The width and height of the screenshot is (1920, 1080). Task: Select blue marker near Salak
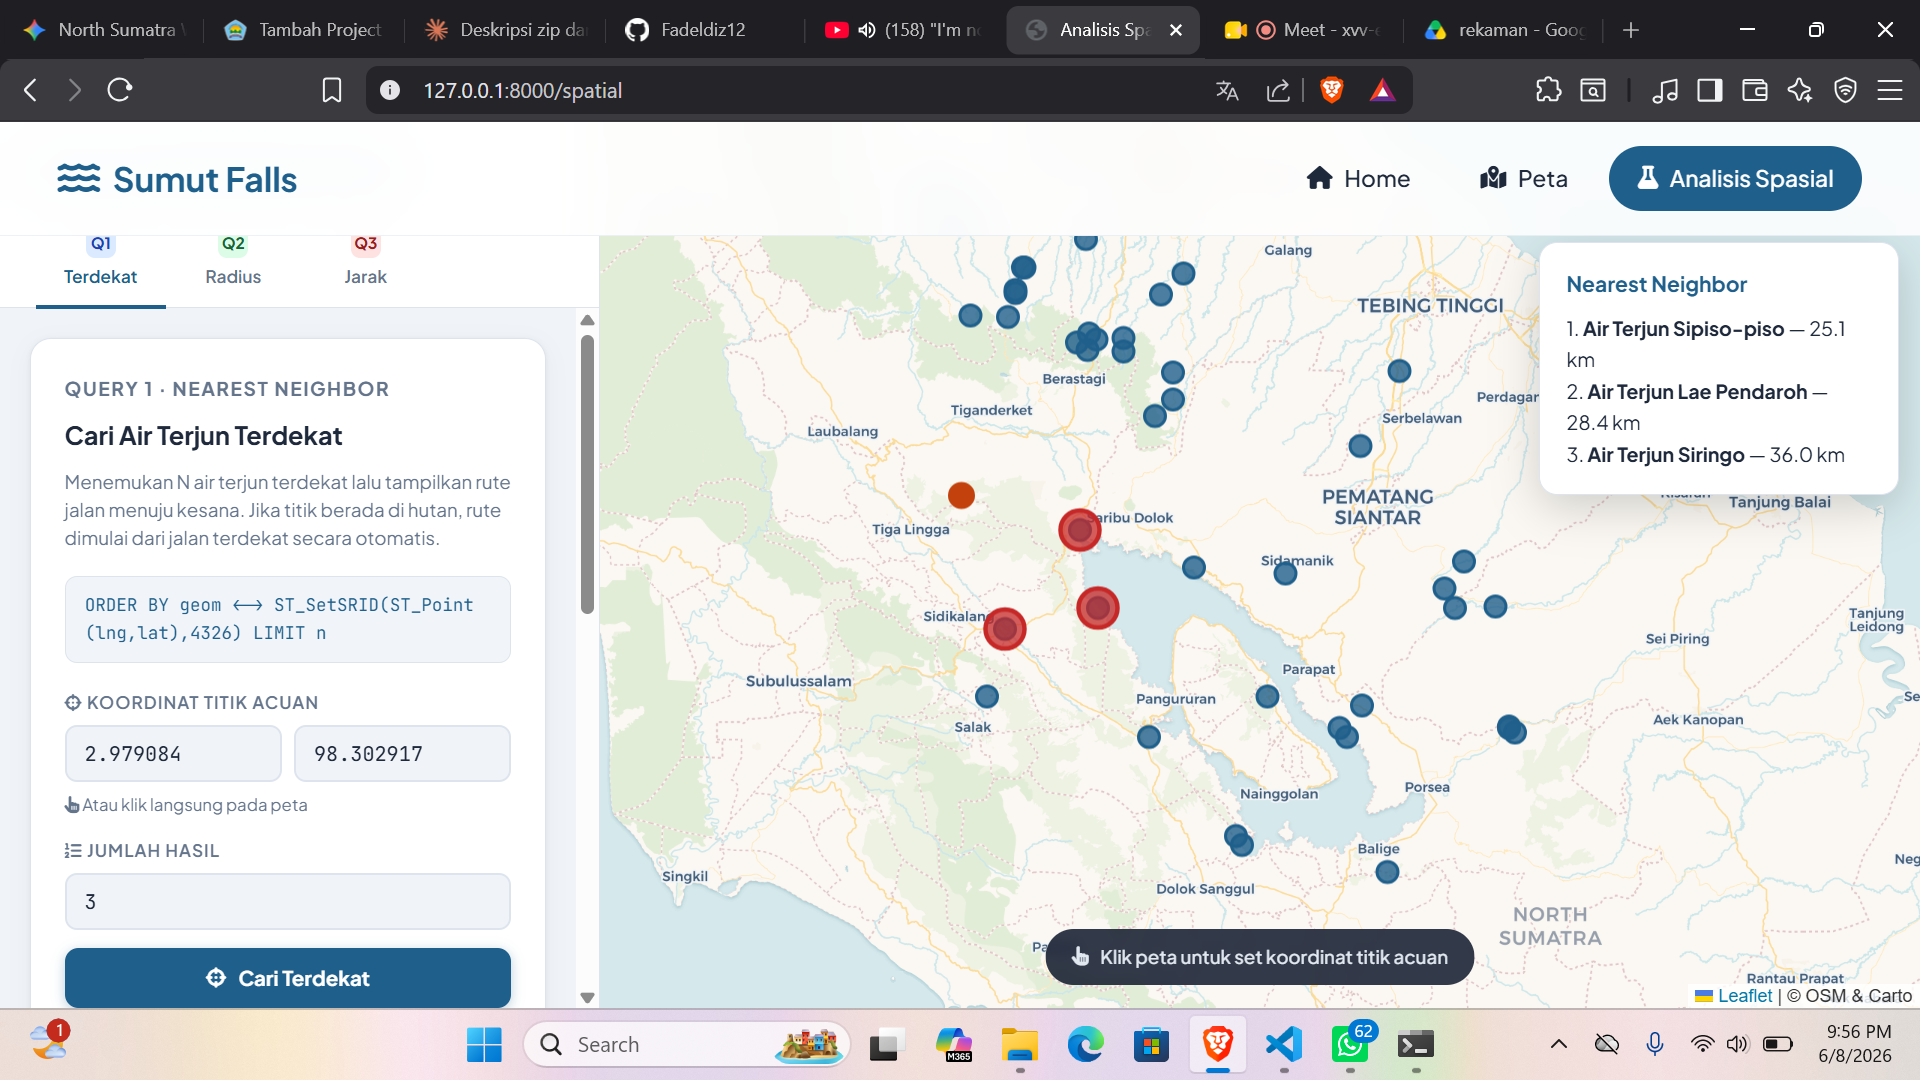tap(987, 696)
